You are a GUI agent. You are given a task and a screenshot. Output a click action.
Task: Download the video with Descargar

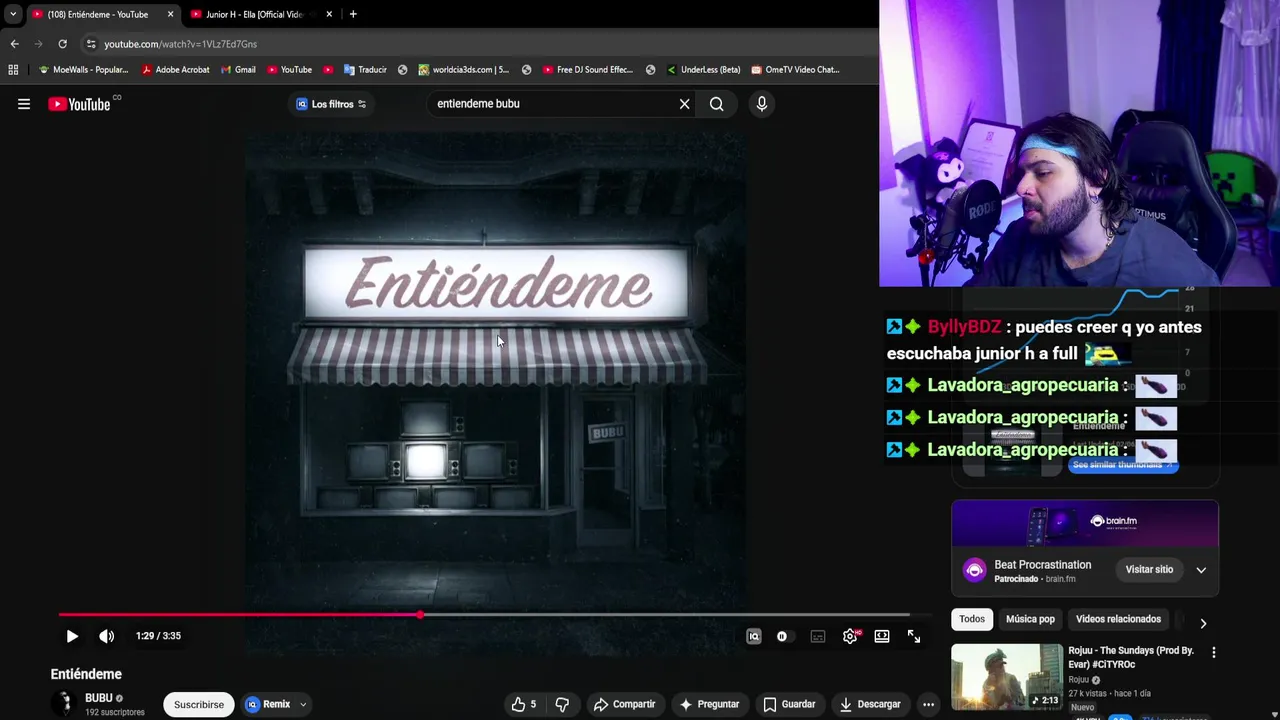870,704
